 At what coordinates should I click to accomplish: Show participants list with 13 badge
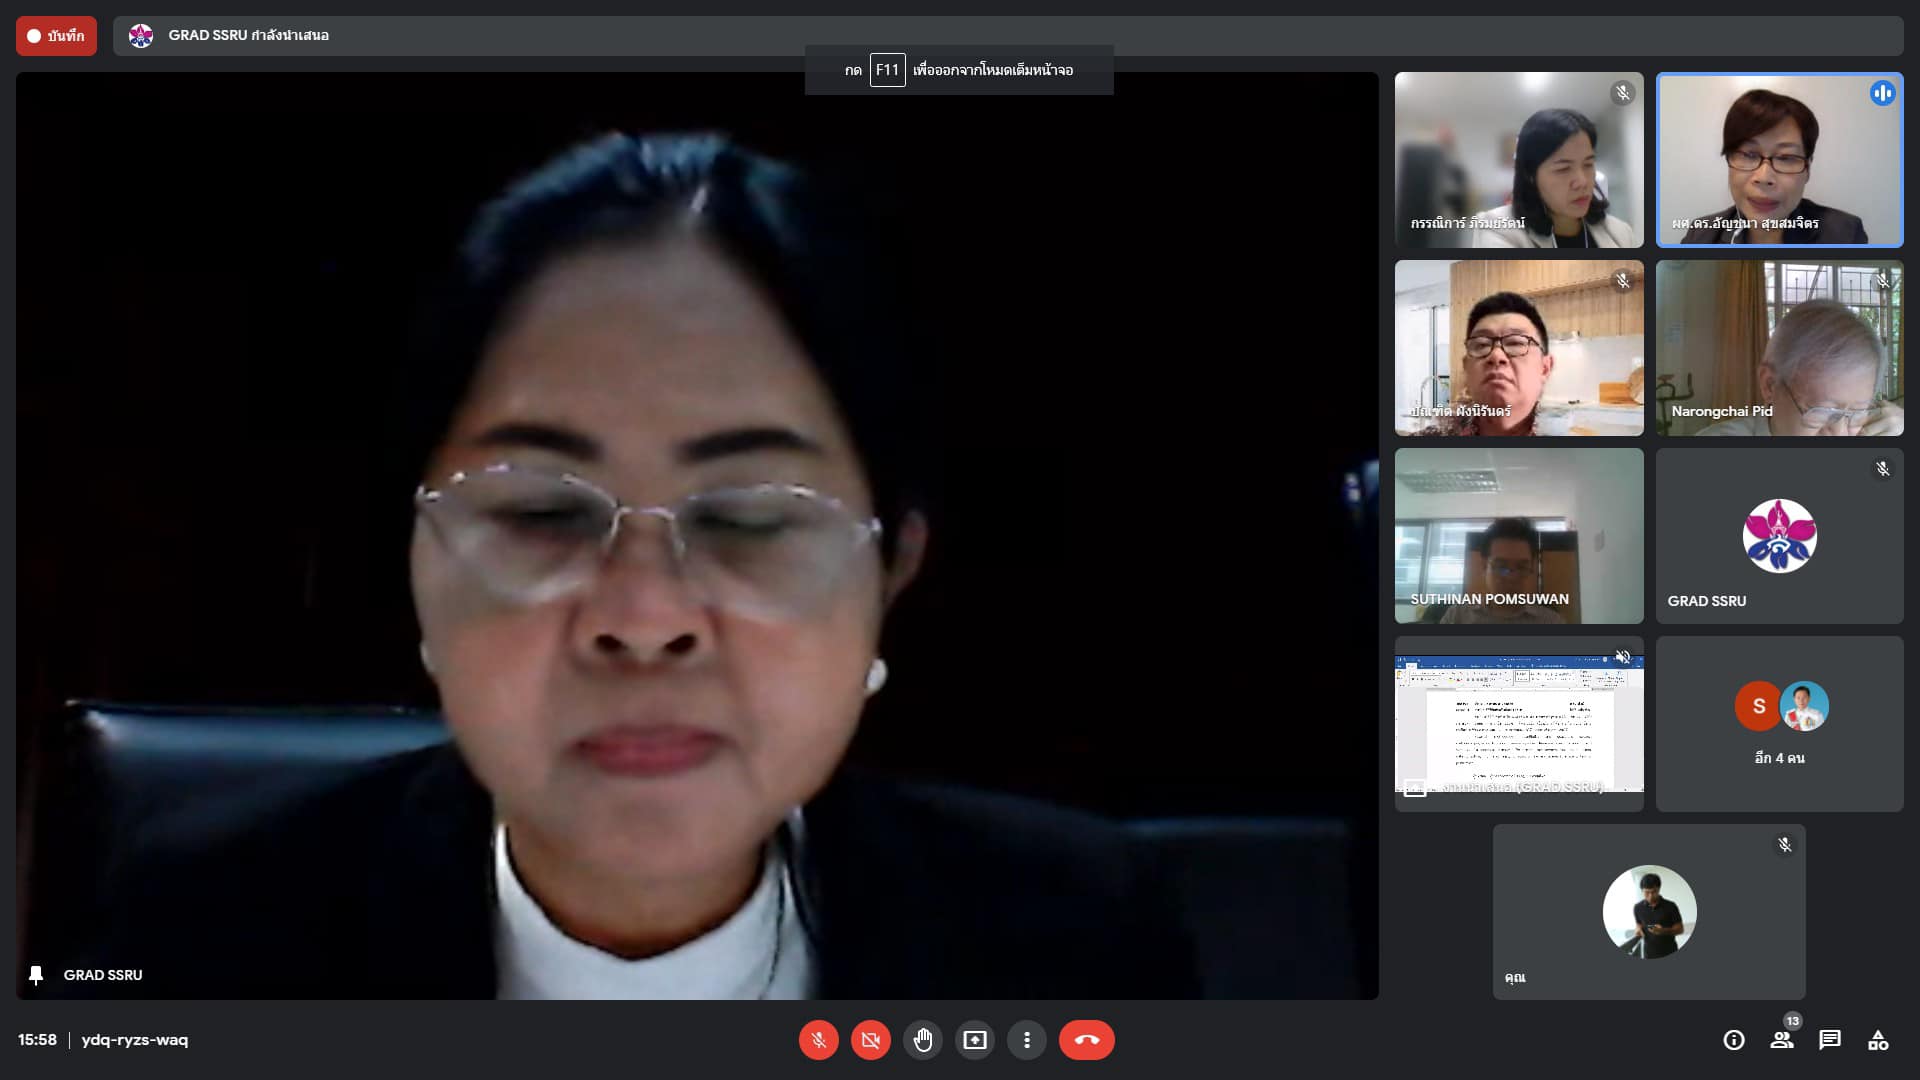(x=1782, y=1040)
